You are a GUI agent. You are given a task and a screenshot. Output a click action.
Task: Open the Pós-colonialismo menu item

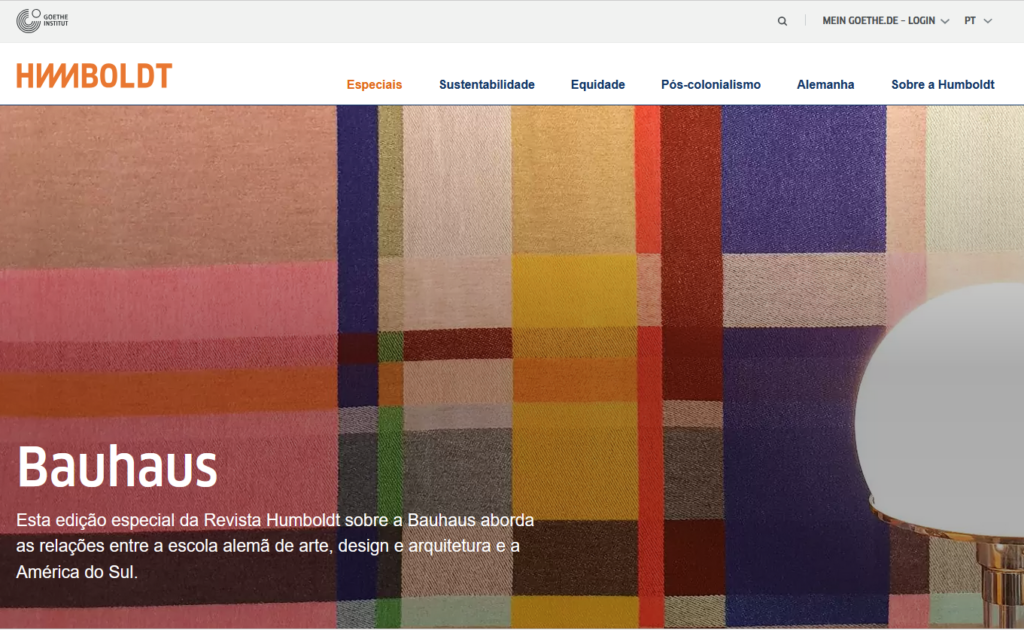(x=711, y=84)
